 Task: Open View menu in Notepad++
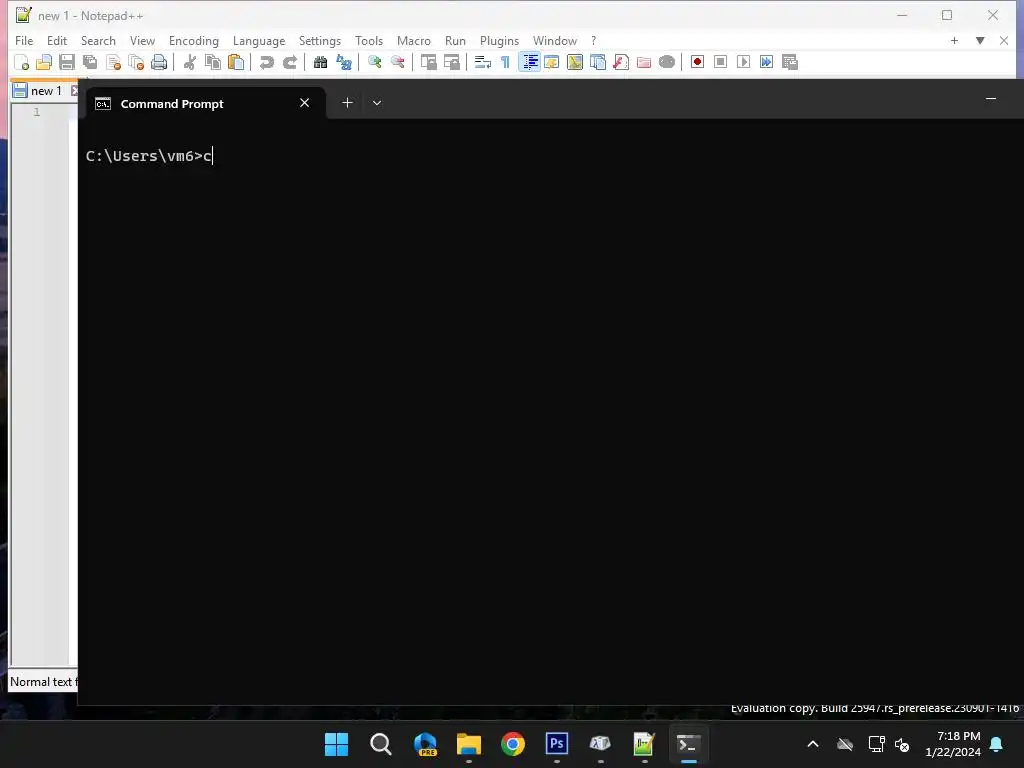tap(142, 40)
